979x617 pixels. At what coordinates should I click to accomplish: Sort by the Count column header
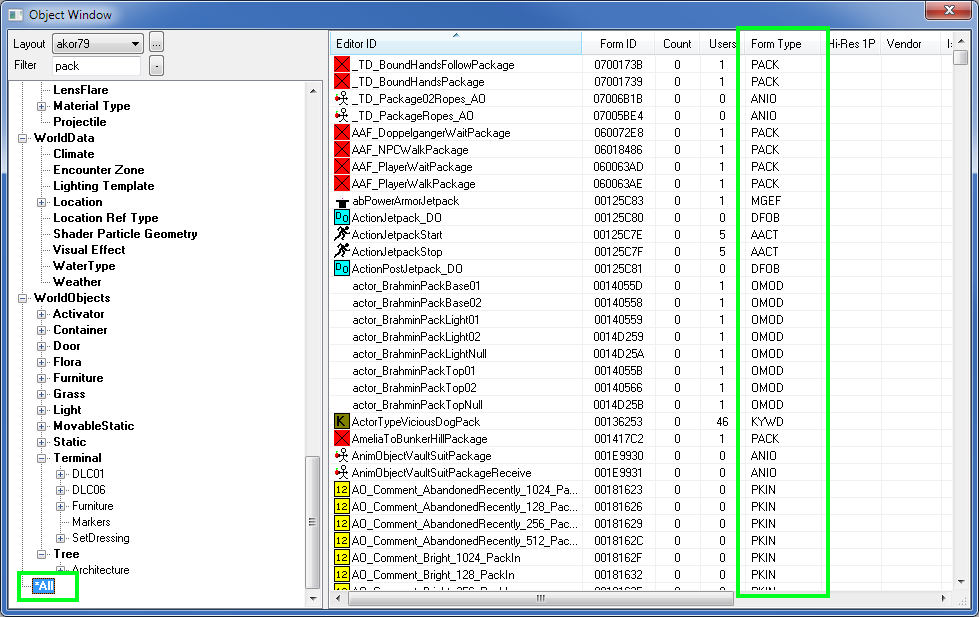[677, 44]
